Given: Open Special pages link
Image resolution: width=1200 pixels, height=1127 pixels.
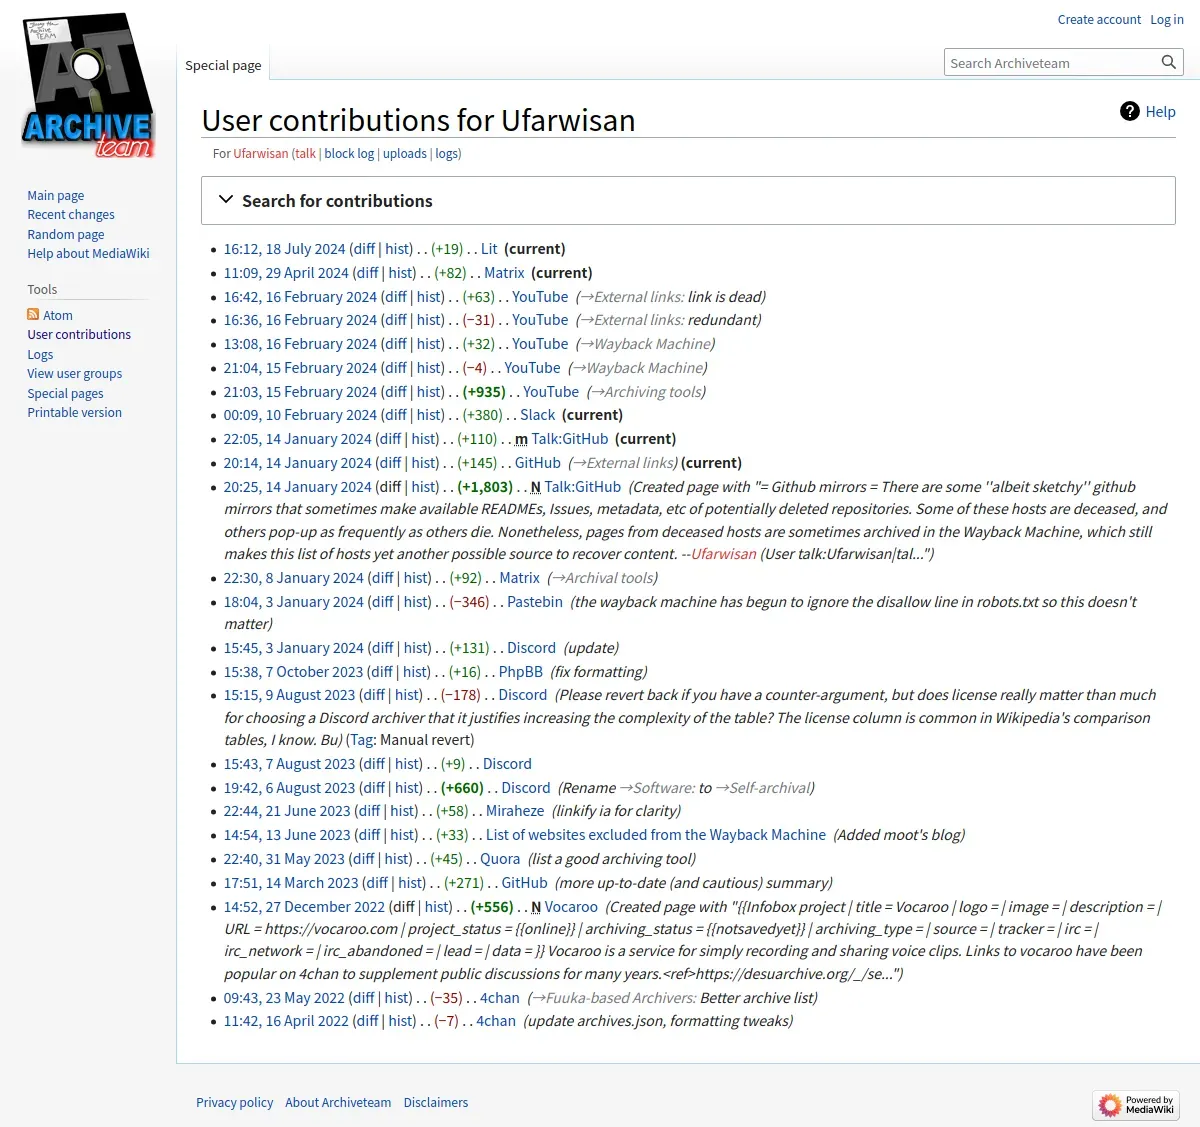Looking at the screenshot, I should [65, 393].
